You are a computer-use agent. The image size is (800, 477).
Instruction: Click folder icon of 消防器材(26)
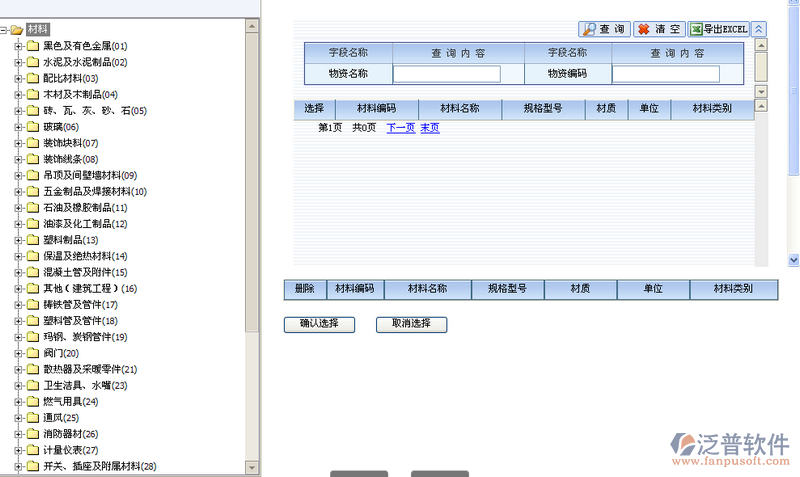(x=33, y=434)
